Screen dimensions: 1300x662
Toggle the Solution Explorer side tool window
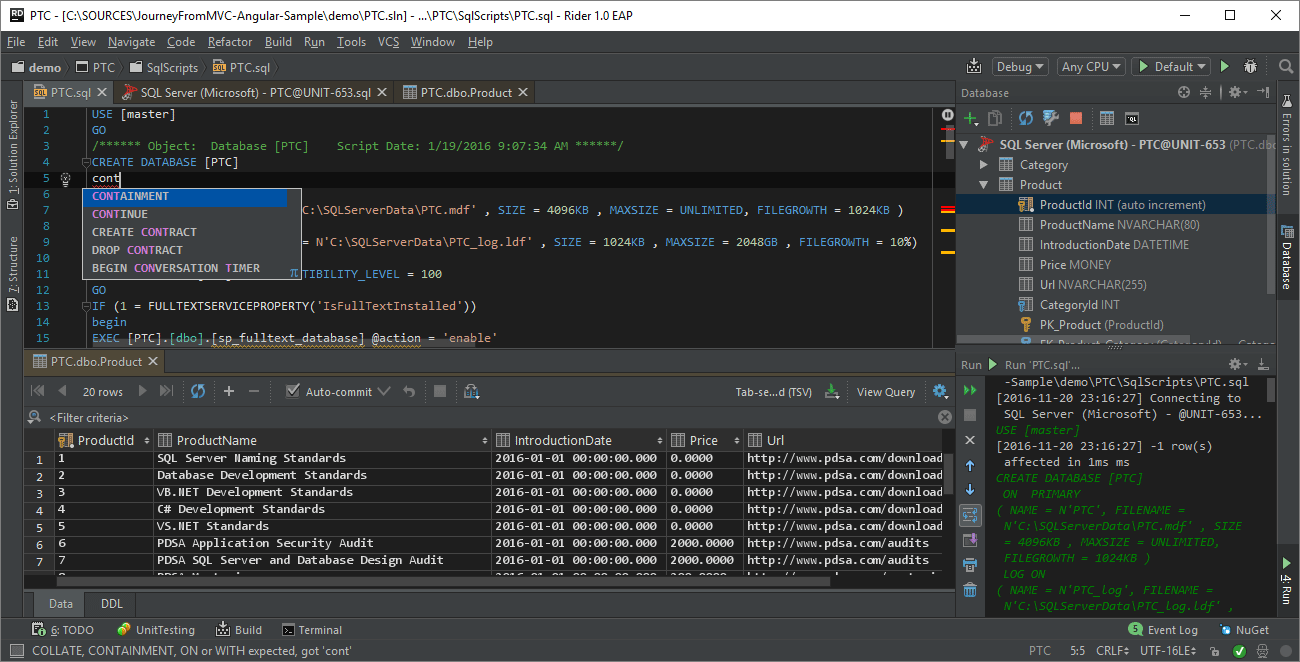[13, 153]
